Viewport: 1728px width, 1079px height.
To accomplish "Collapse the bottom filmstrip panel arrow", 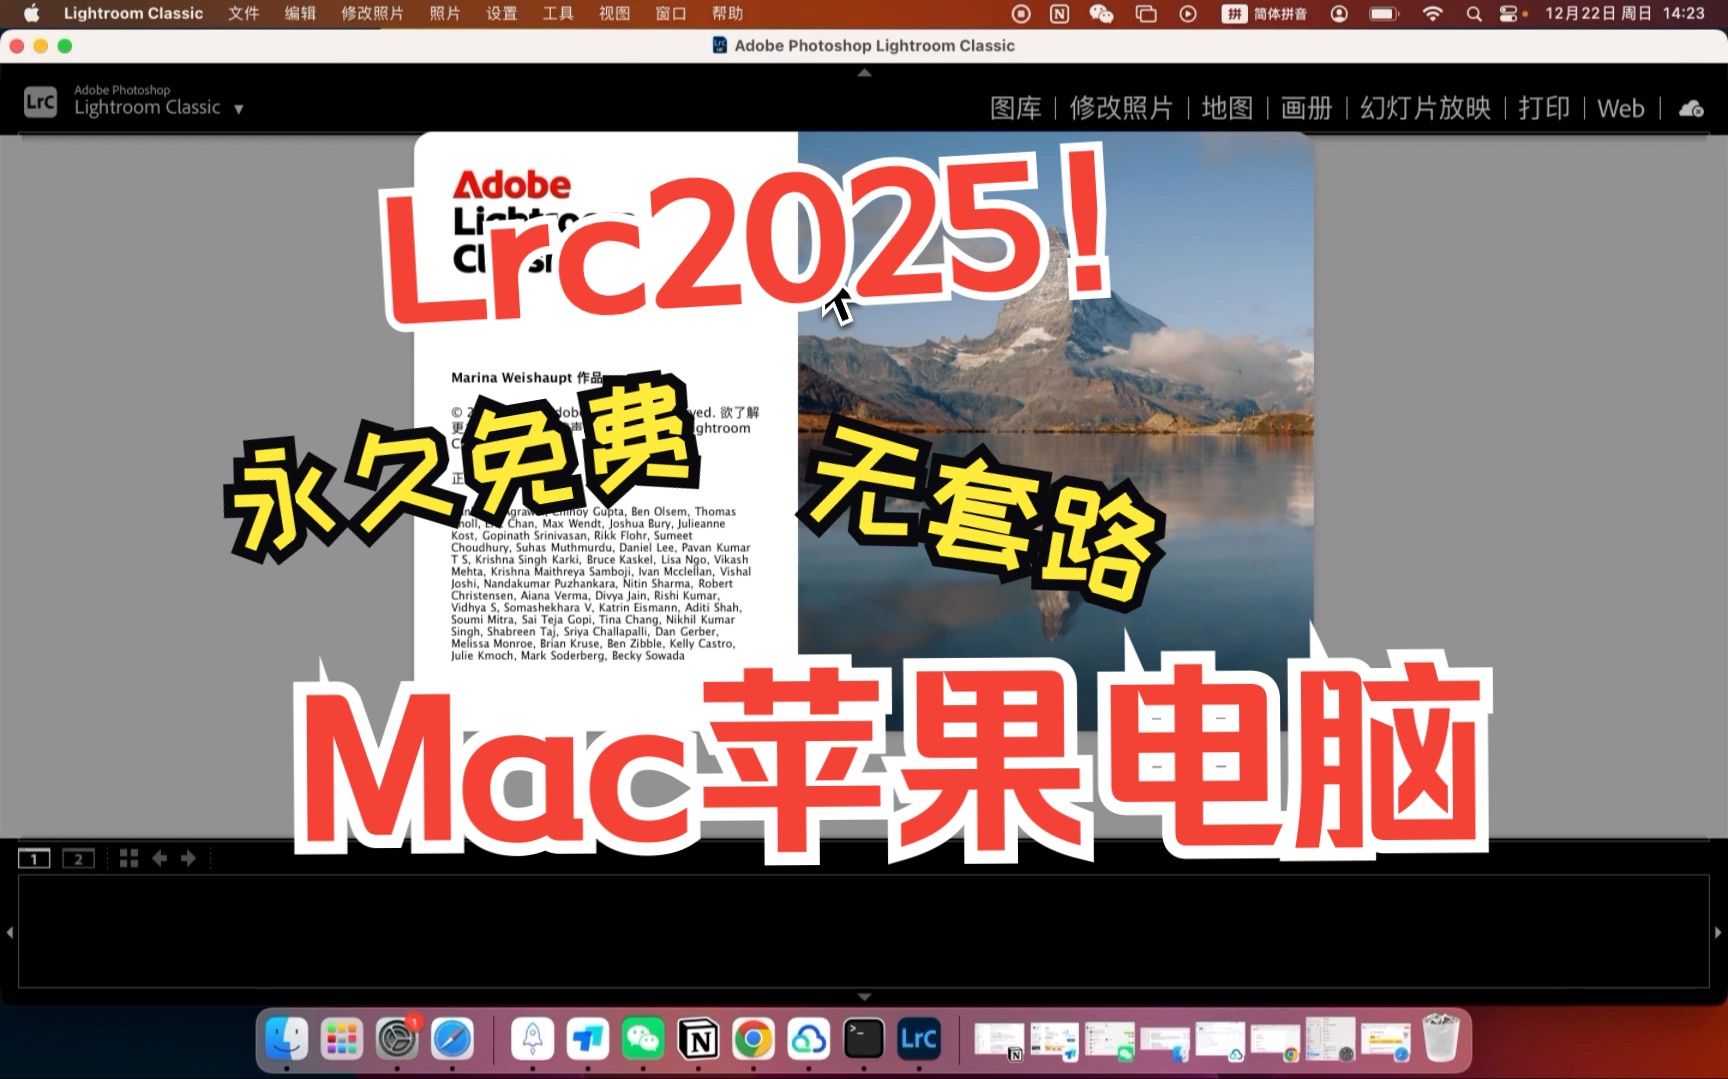I will pos(865,997).
